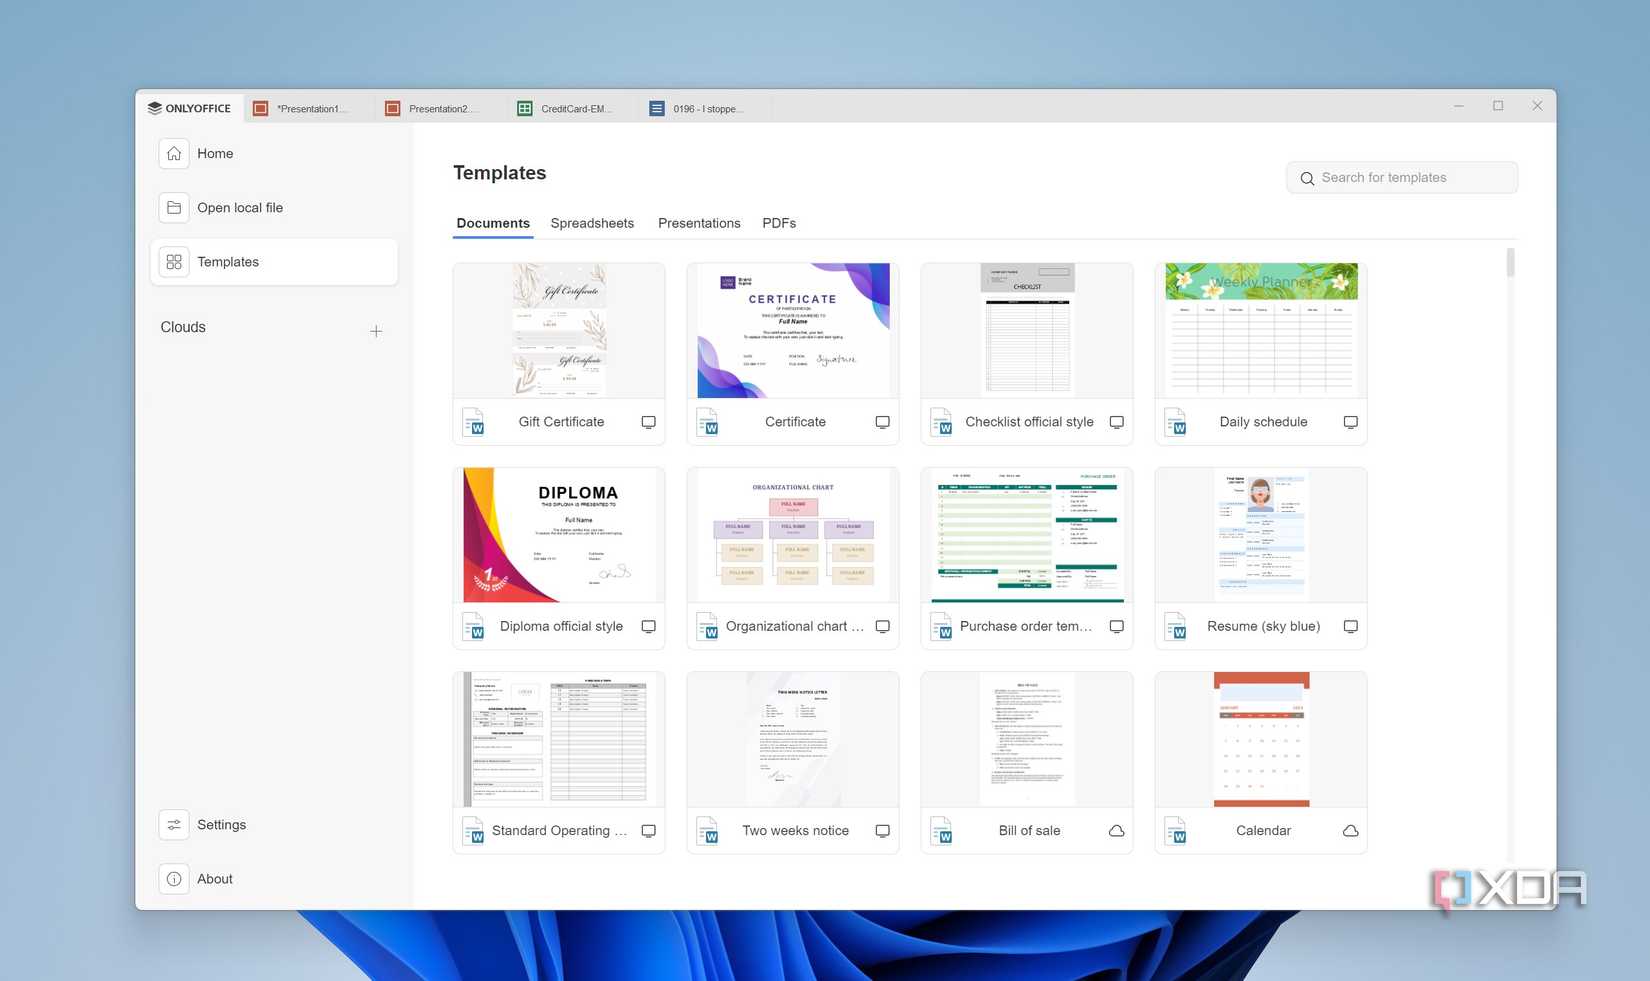Click cloud icon on Calendar card
This screenshot has width=1650, height=981.
(x=1350, y=830)
